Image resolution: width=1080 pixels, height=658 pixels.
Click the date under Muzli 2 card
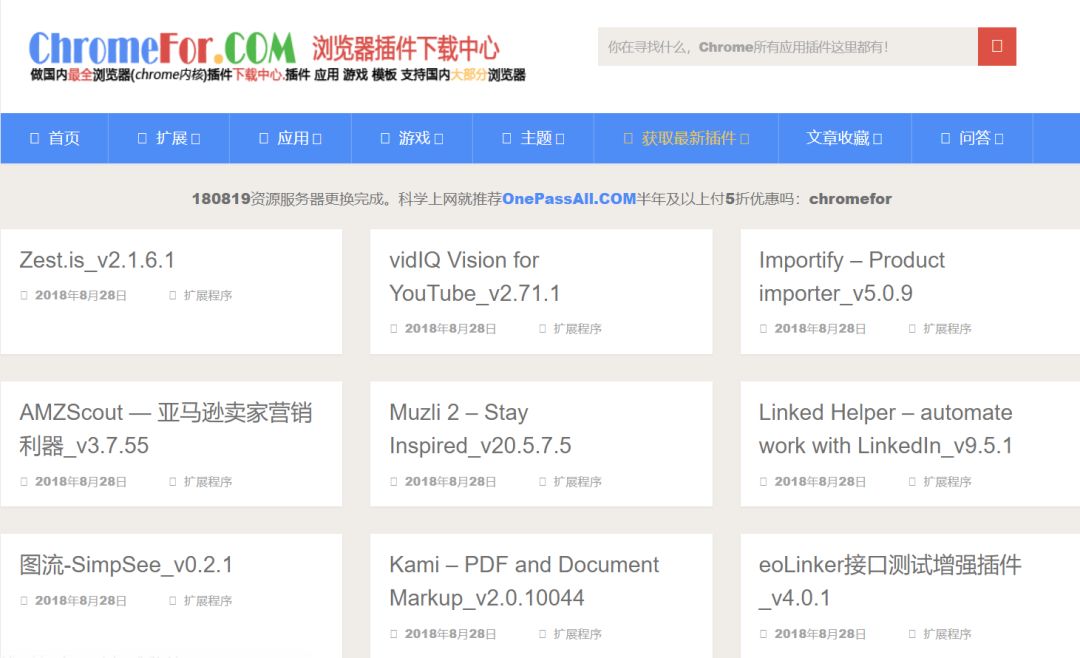pyautogui.click(x=450, y=482)
